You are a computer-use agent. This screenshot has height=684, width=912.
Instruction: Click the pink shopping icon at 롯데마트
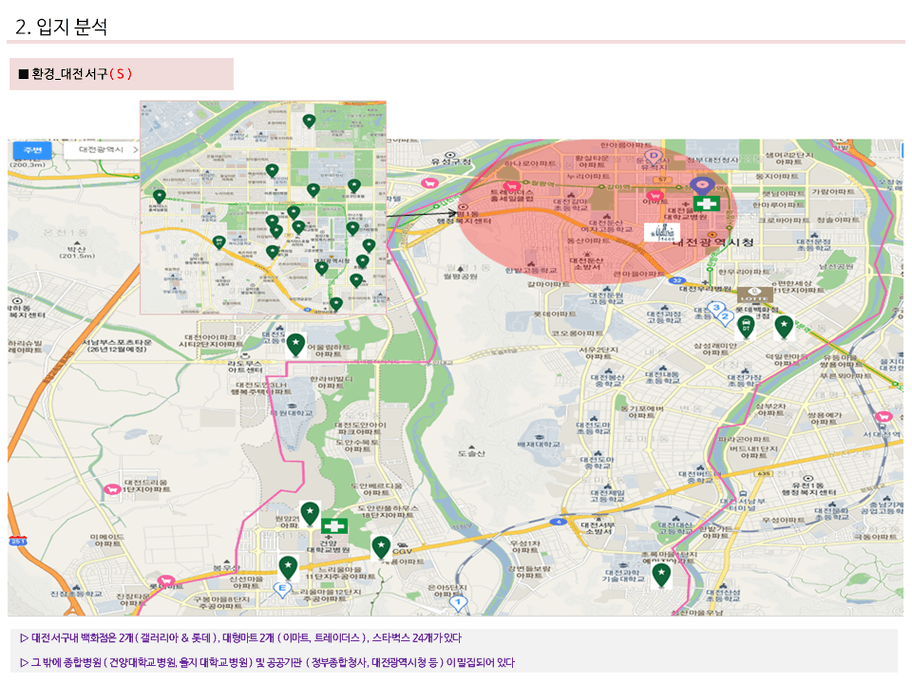166,580
